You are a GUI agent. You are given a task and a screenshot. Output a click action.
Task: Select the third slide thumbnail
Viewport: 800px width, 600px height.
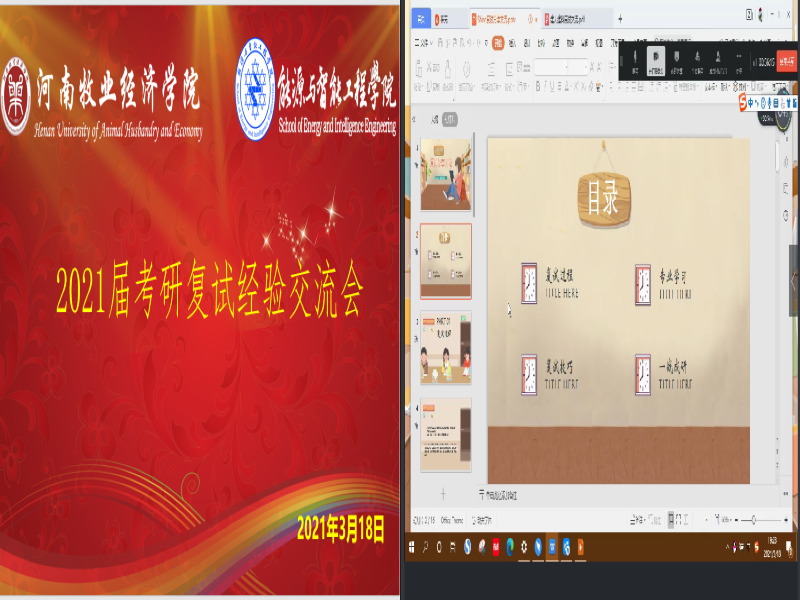445,346
